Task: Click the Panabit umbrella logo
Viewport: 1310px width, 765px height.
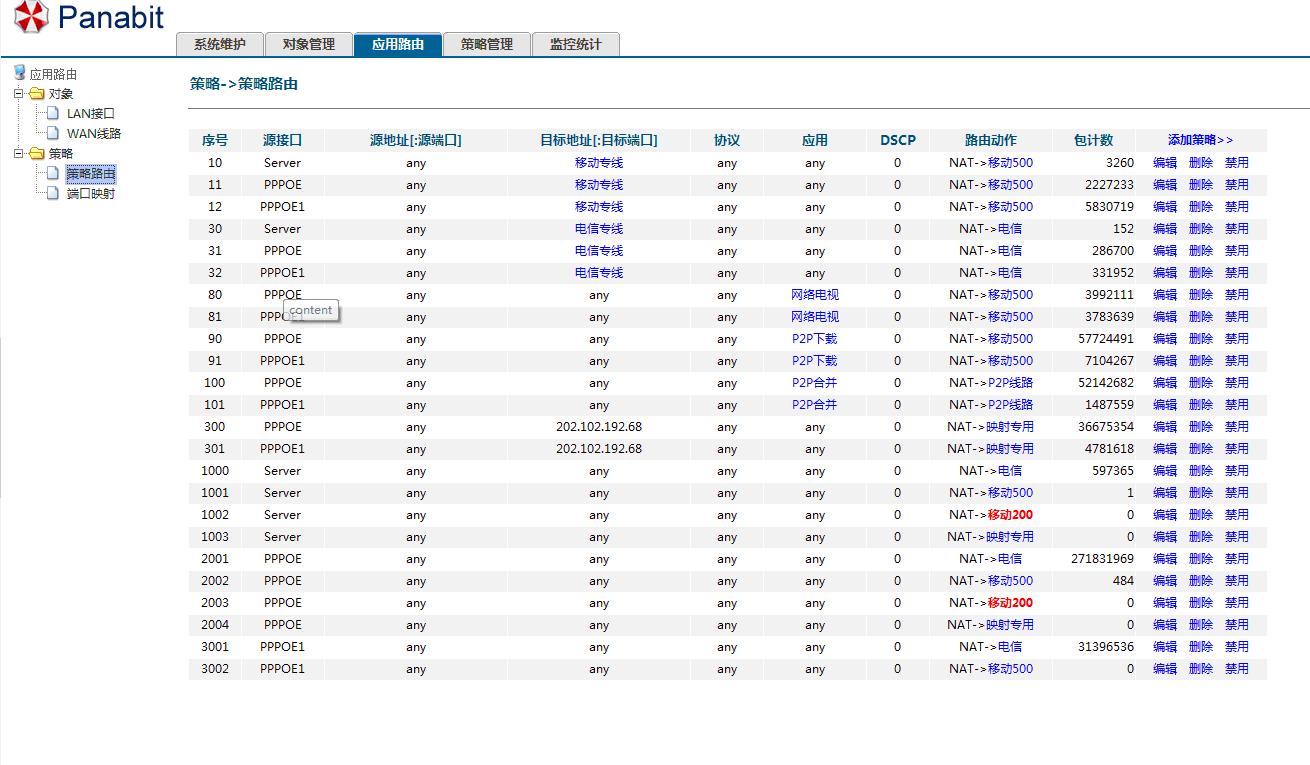Action: tap(31, 17)
